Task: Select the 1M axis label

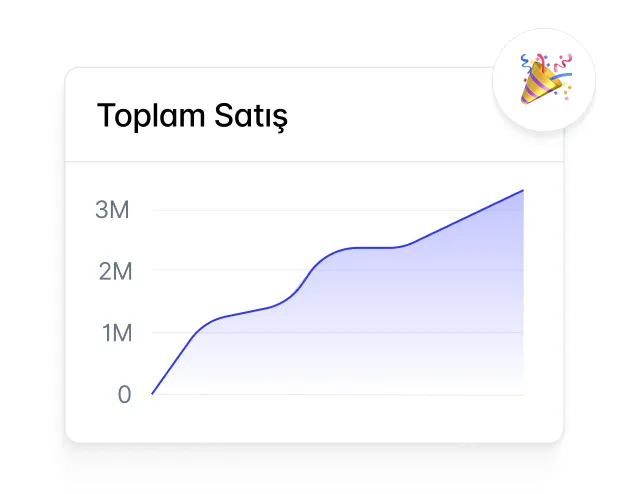Action: tap(116, 333)
